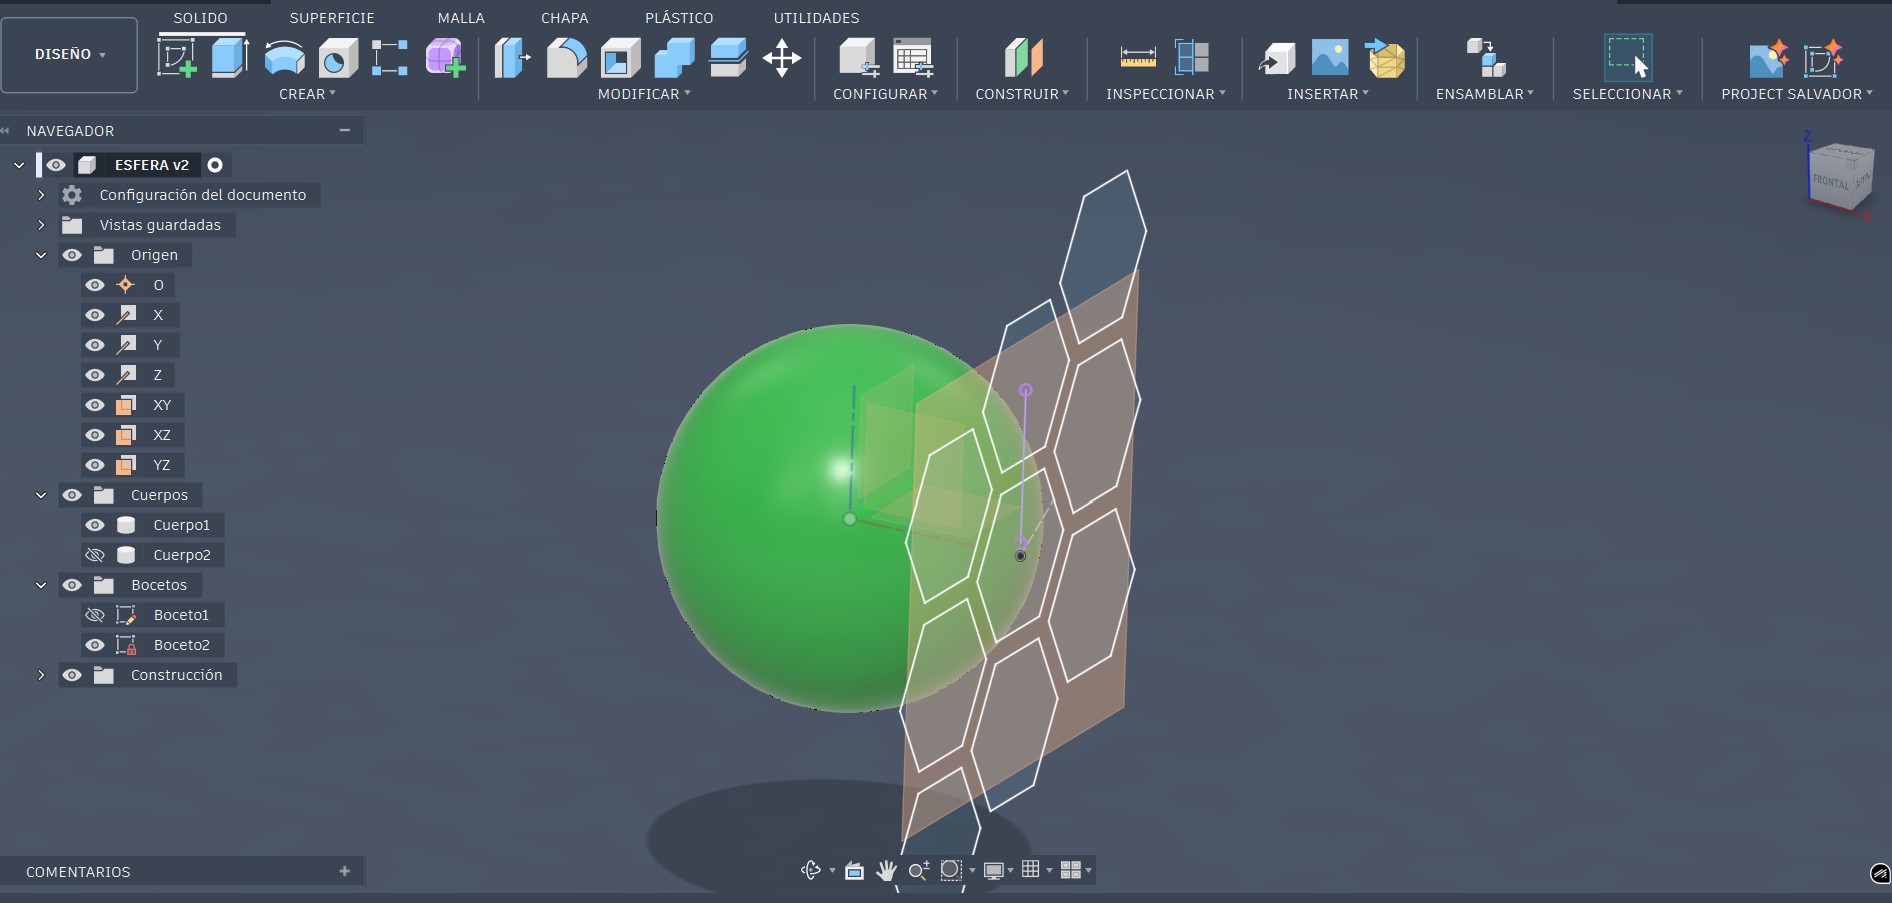1892x903 pixels.
Task: Select the Revolve tool icon
Action: tap(285, 58)
